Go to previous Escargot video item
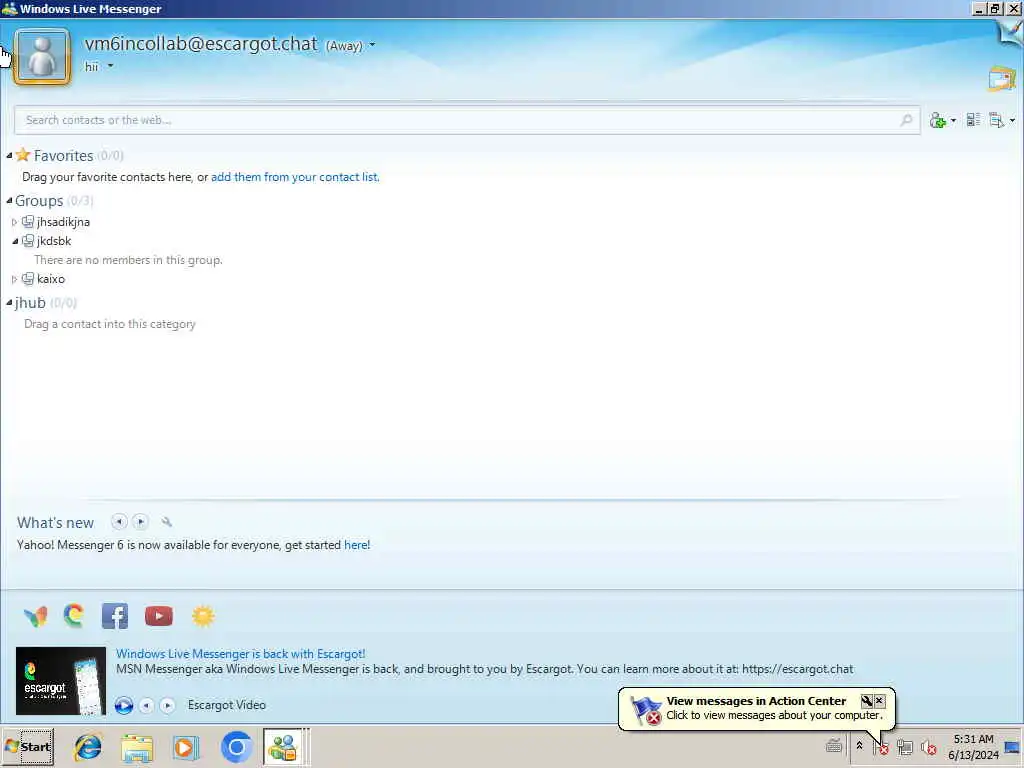1024x768 pixels. click(146, 705)
